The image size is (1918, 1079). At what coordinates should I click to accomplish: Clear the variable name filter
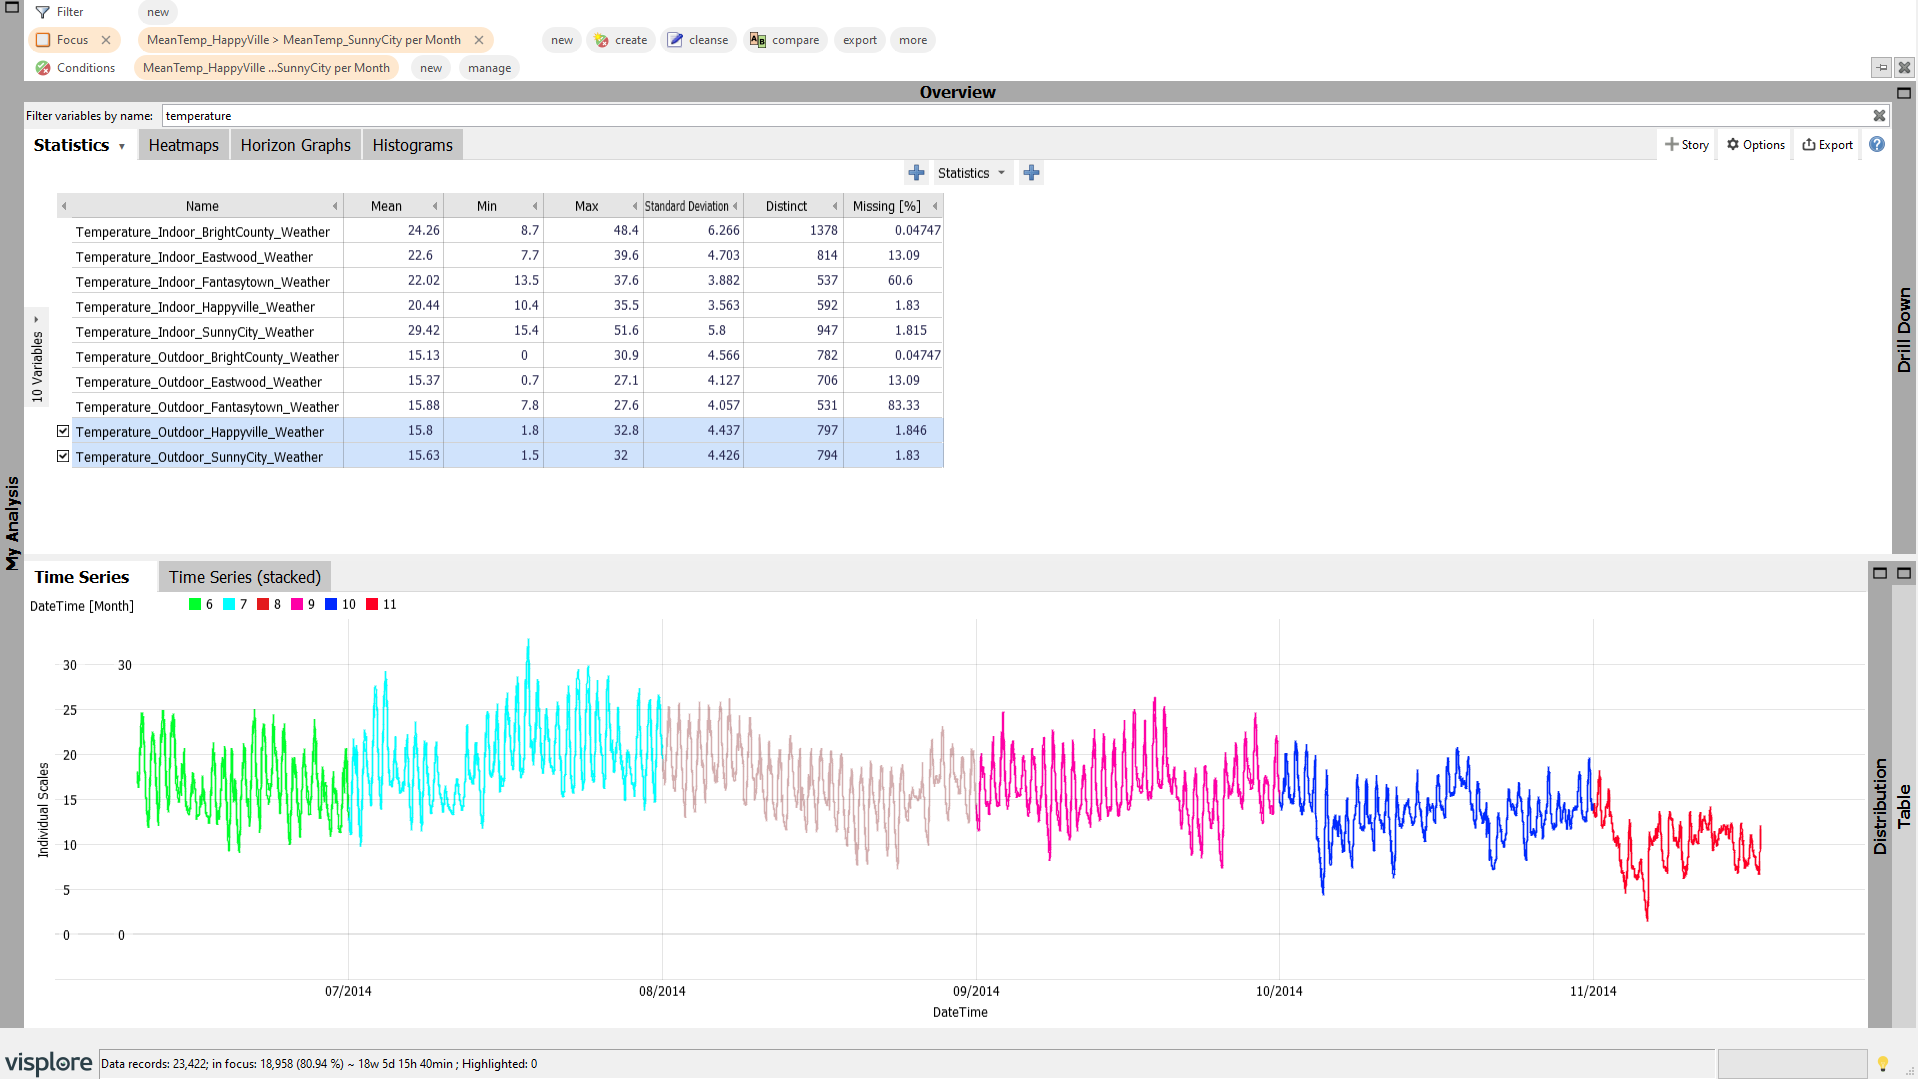tap(1879, 116)
